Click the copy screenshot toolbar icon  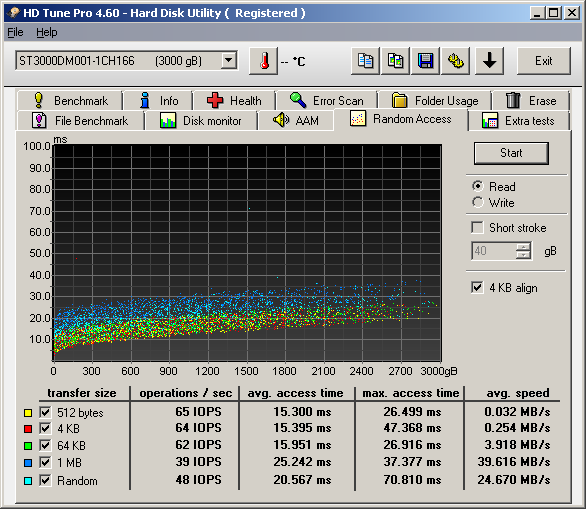pos(395,61)
